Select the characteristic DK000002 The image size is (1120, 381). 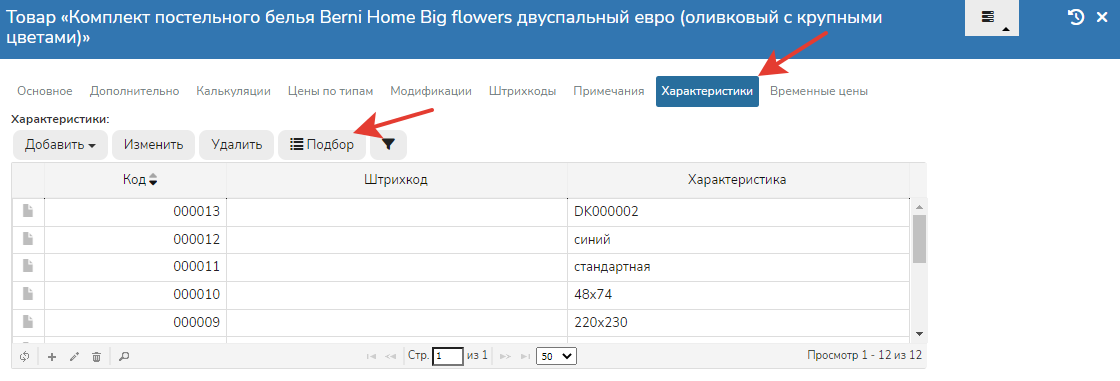coord(738,212)
